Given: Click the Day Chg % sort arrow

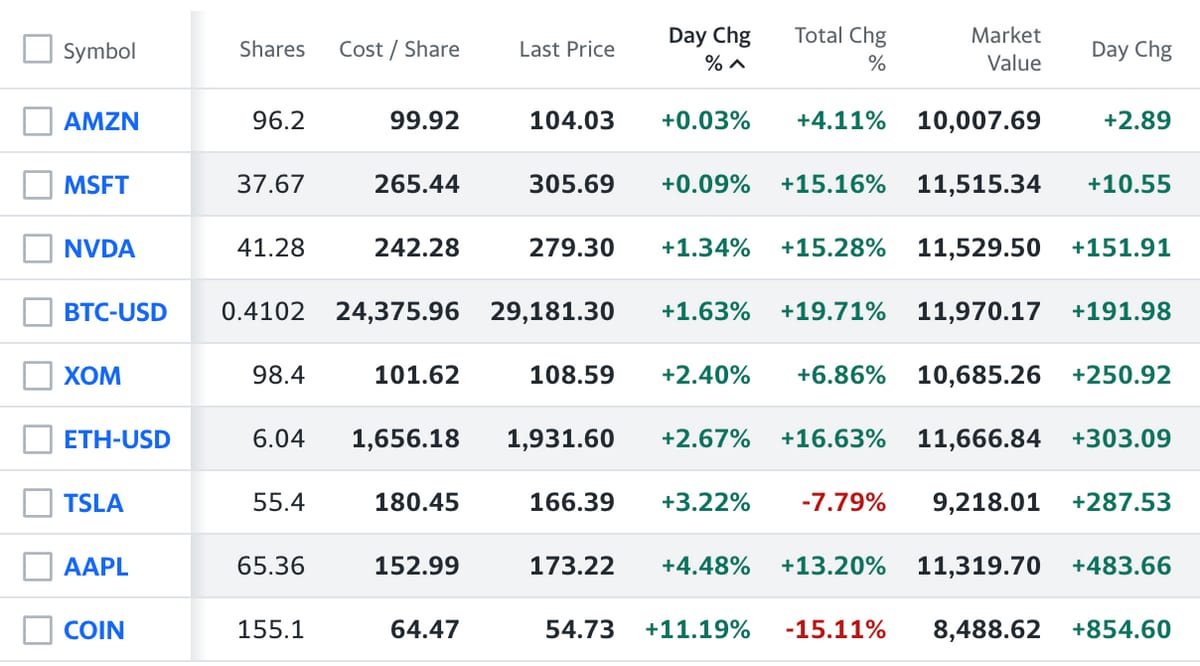Looking at the screenshot, I should tap(738, 65).
